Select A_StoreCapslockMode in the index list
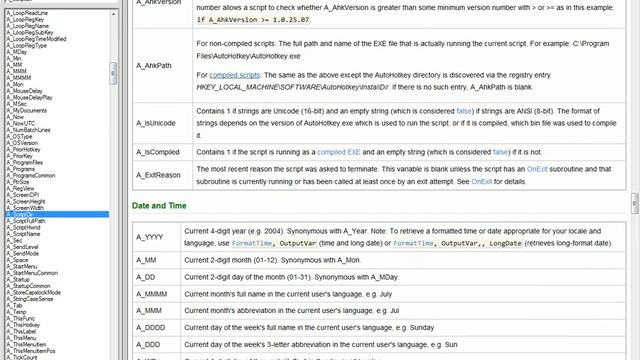The image size is (640, 360). pyautogui.click(x=33, y=293)
